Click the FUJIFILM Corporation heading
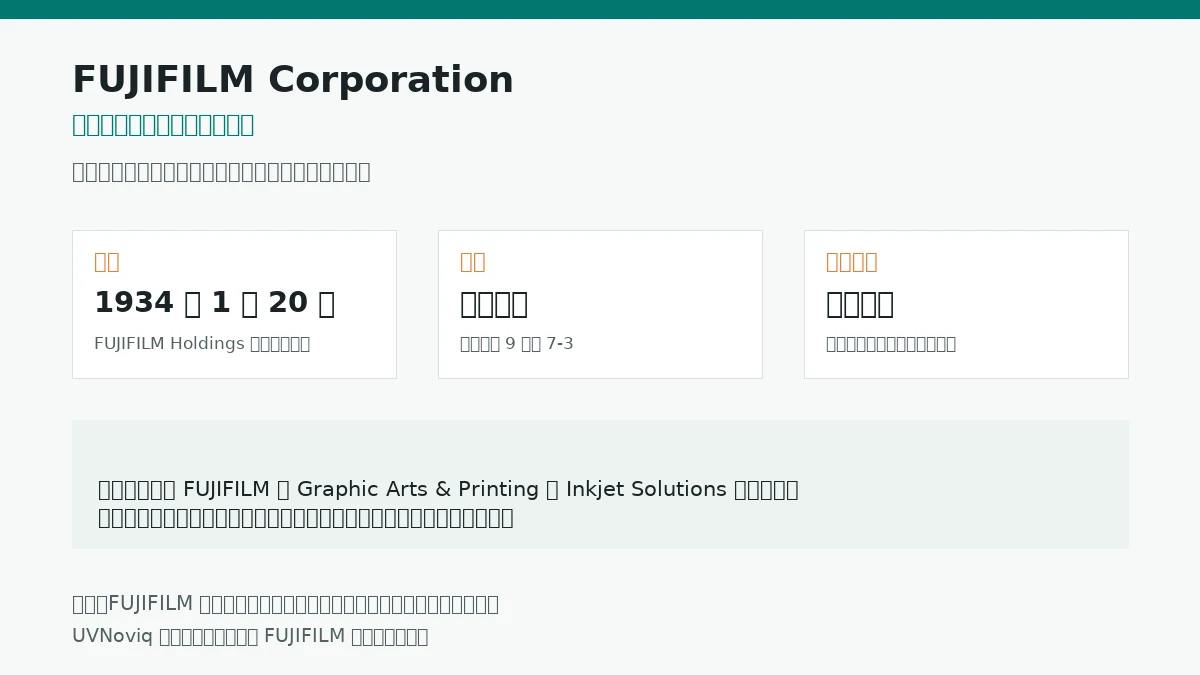1200x675 pixels. point(293,80)
